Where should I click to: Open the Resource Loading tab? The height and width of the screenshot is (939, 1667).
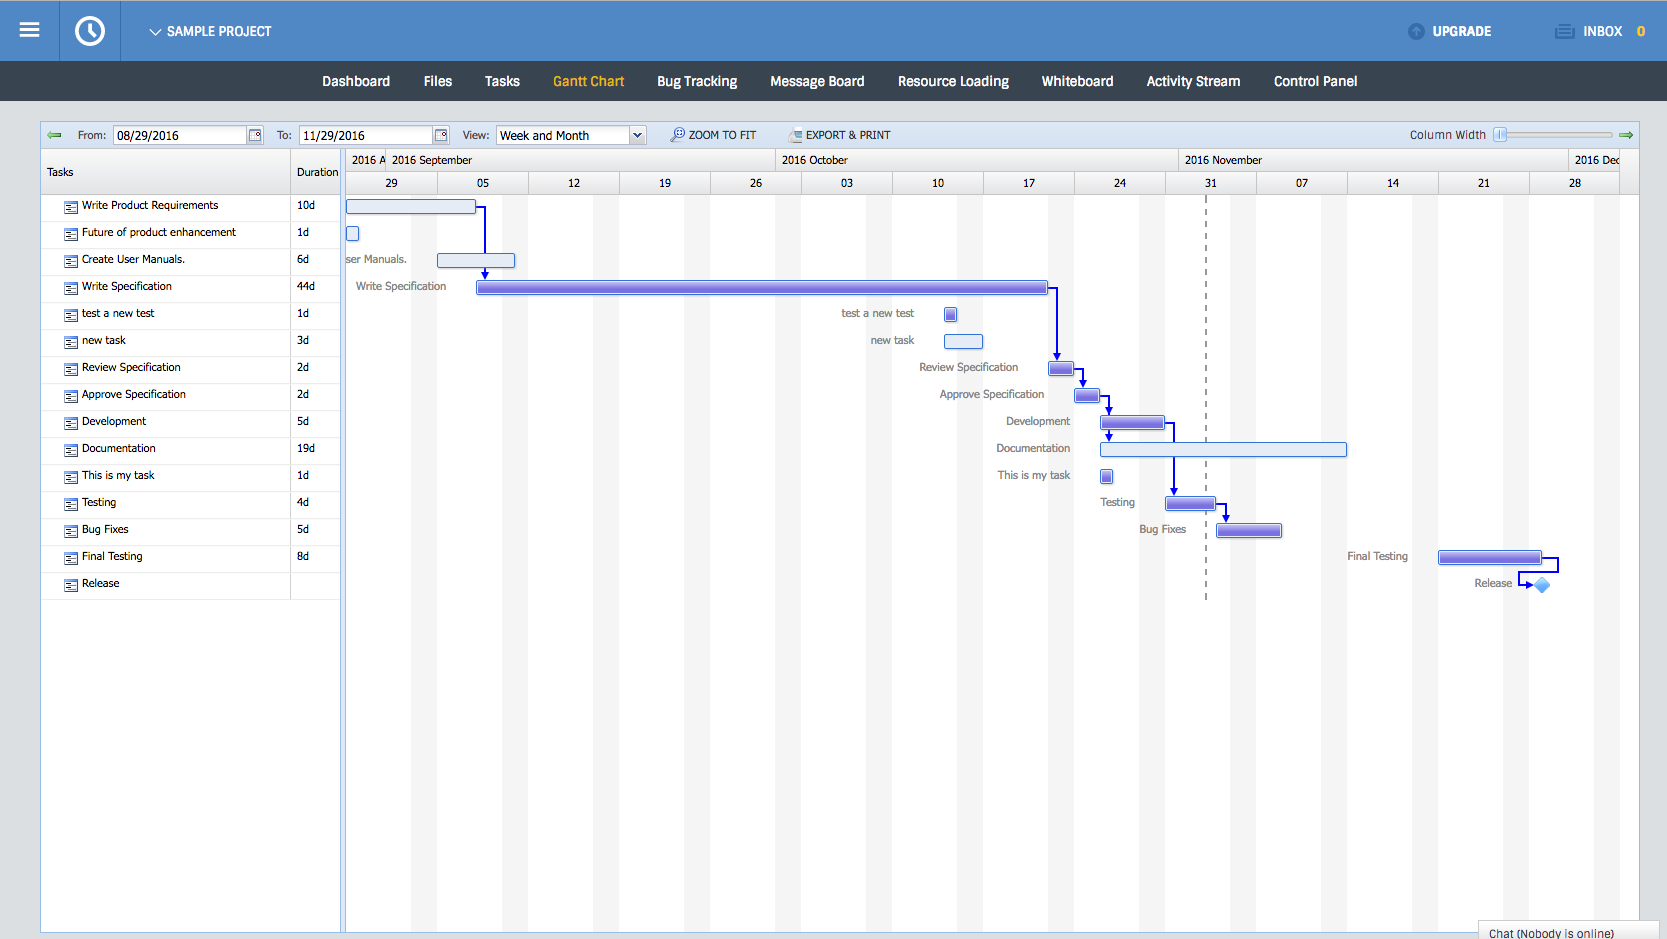[x=952, y=81]
